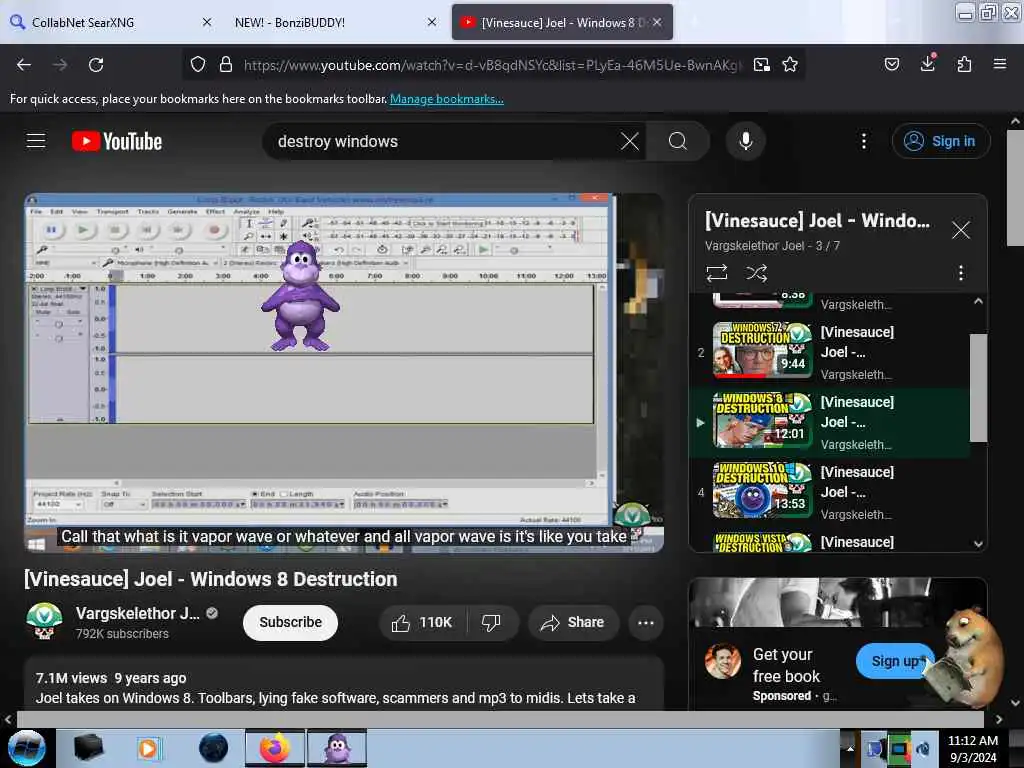Open the YouTube guide hamburger menu
1024x768 pixels.
[36, 141]
